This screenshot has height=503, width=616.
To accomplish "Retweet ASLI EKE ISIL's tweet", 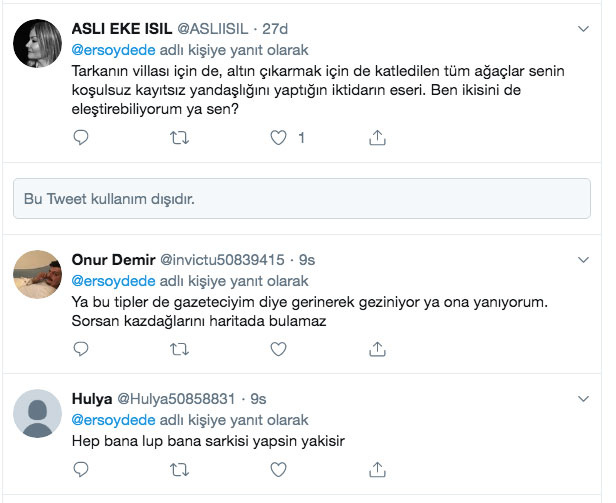I will coord(180,137).
